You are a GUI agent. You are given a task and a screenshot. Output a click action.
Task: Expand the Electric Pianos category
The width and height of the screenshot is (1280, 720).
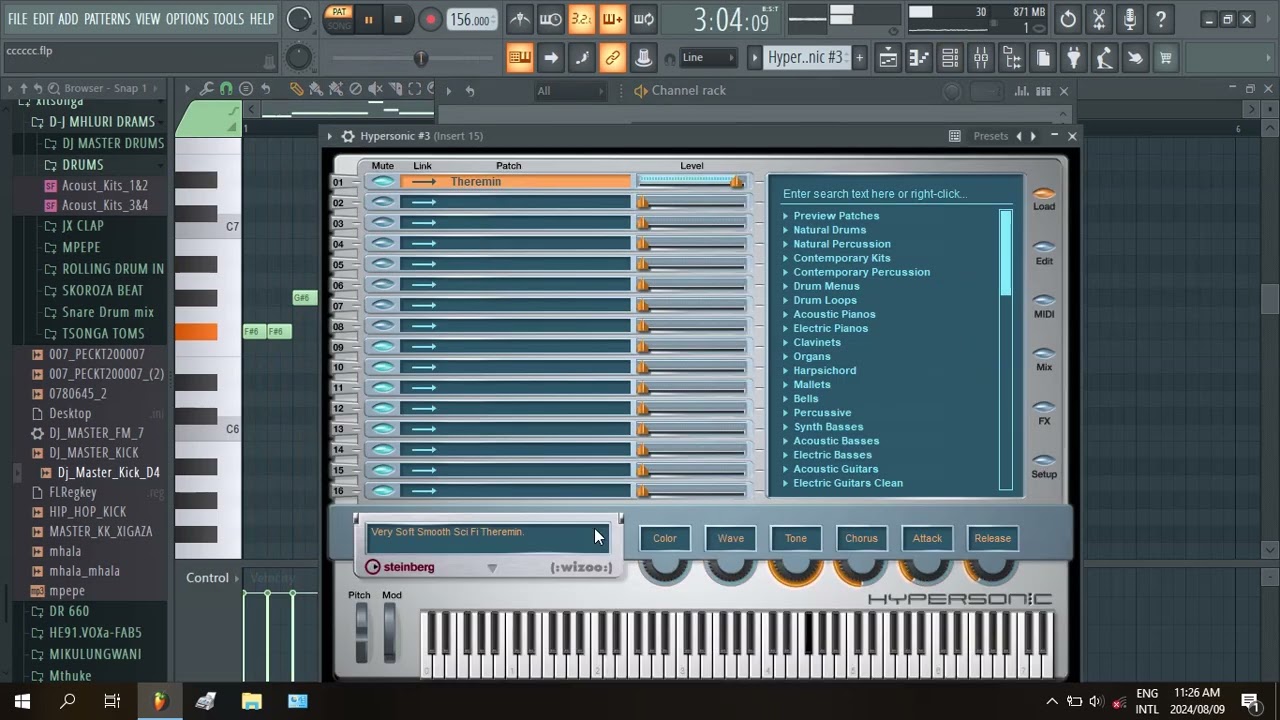click(786, 328)
